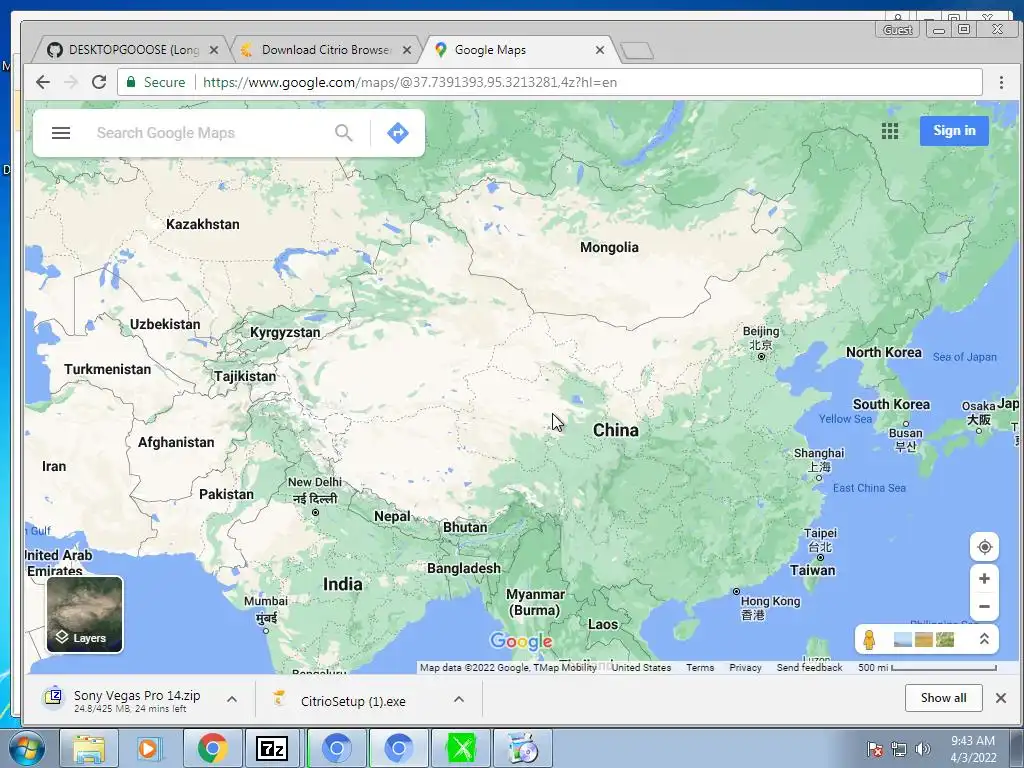Viewport: 1024px width, 768px height.
Task: Click the volume speaker tray icon
Action: coord(923,749)
